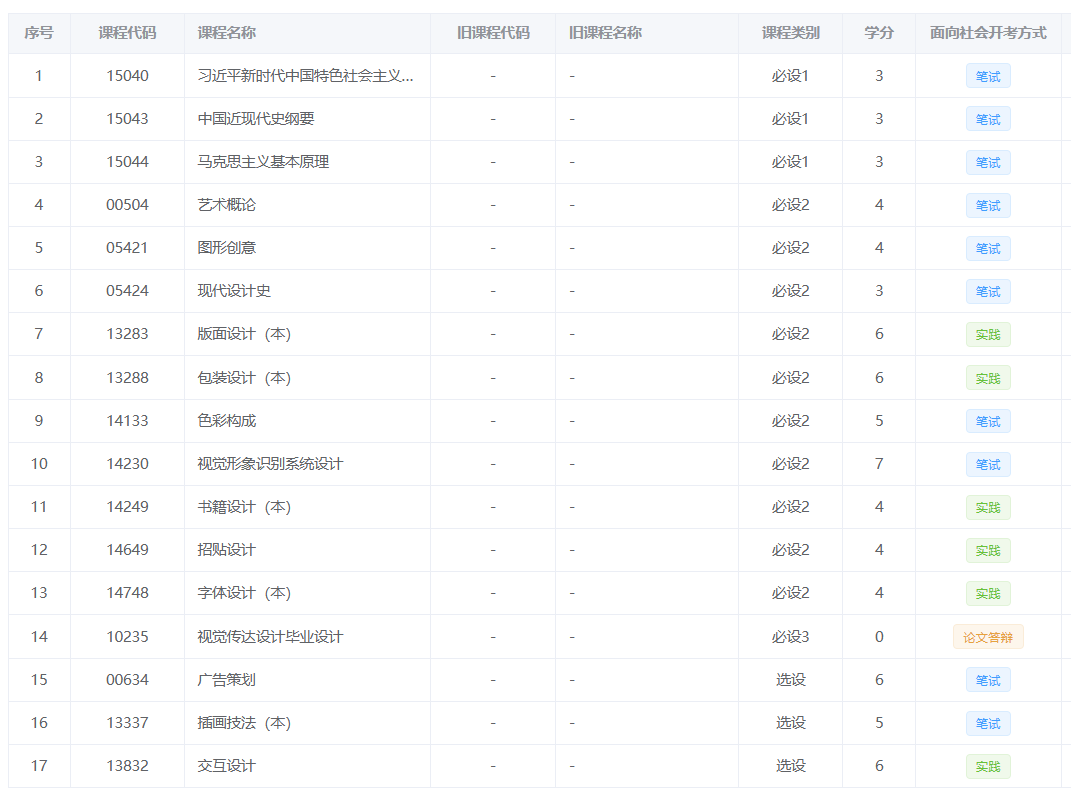This screenshot has width=1071, height=798.
Task: Click the 实践 tag for 交互设计
Action: 988,767
